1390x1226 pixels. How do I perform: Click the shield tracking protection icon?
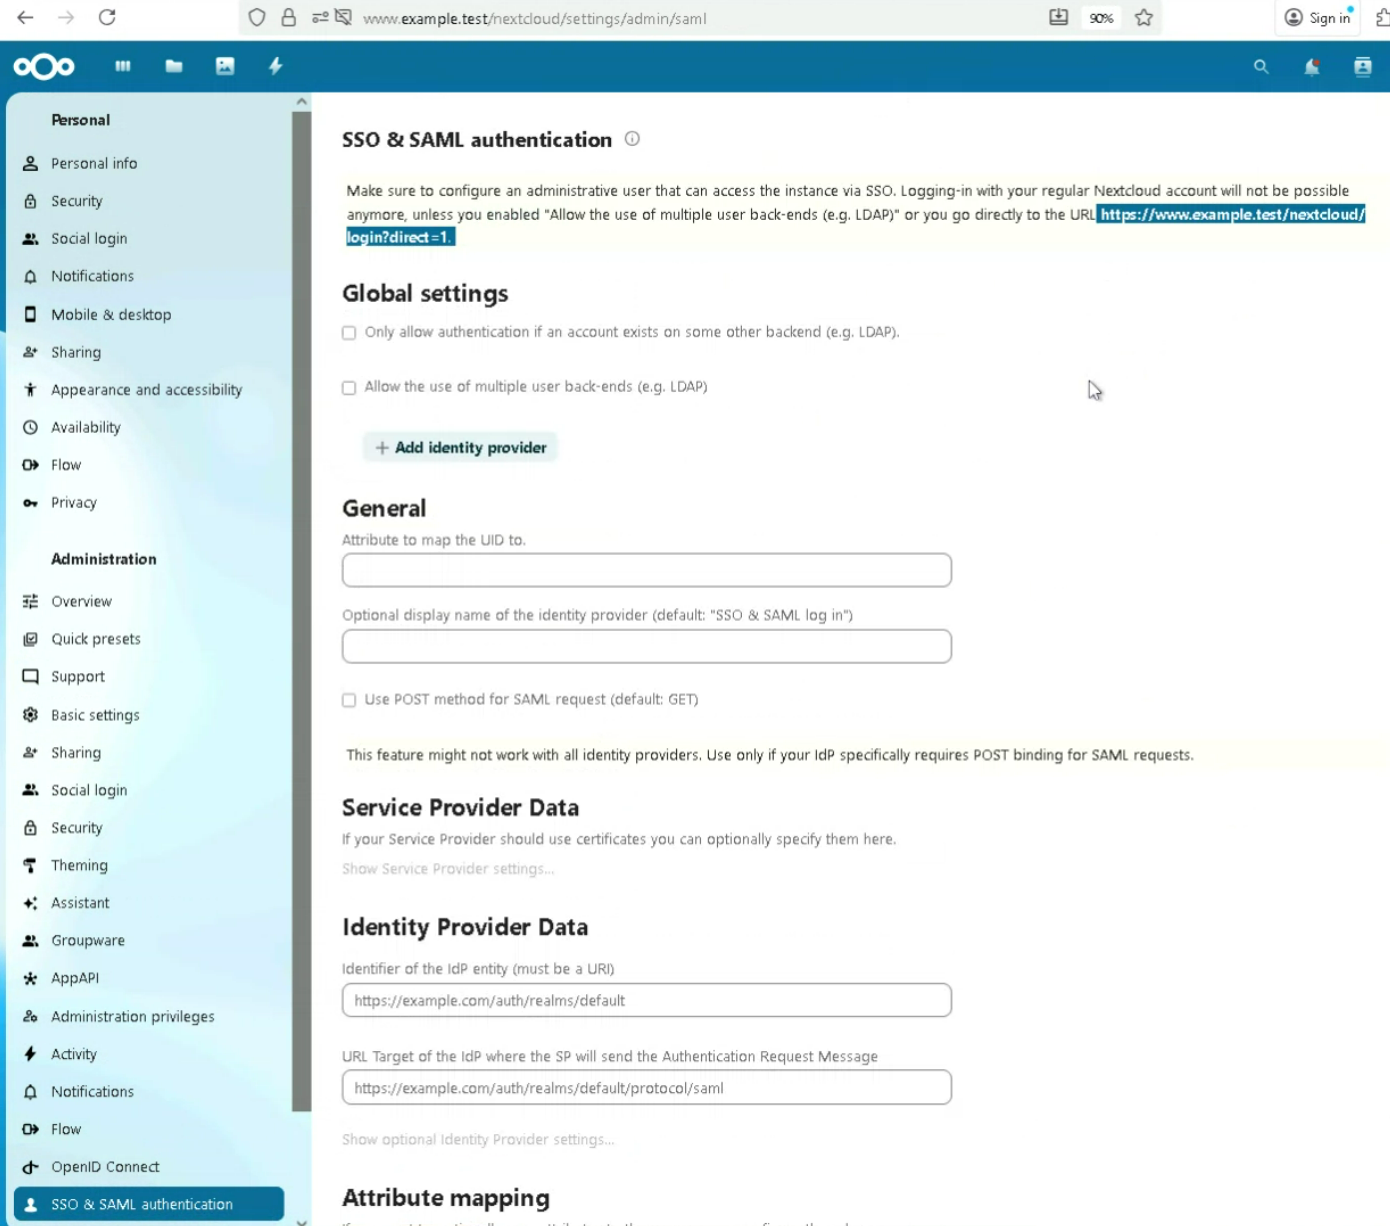[257, 17]
